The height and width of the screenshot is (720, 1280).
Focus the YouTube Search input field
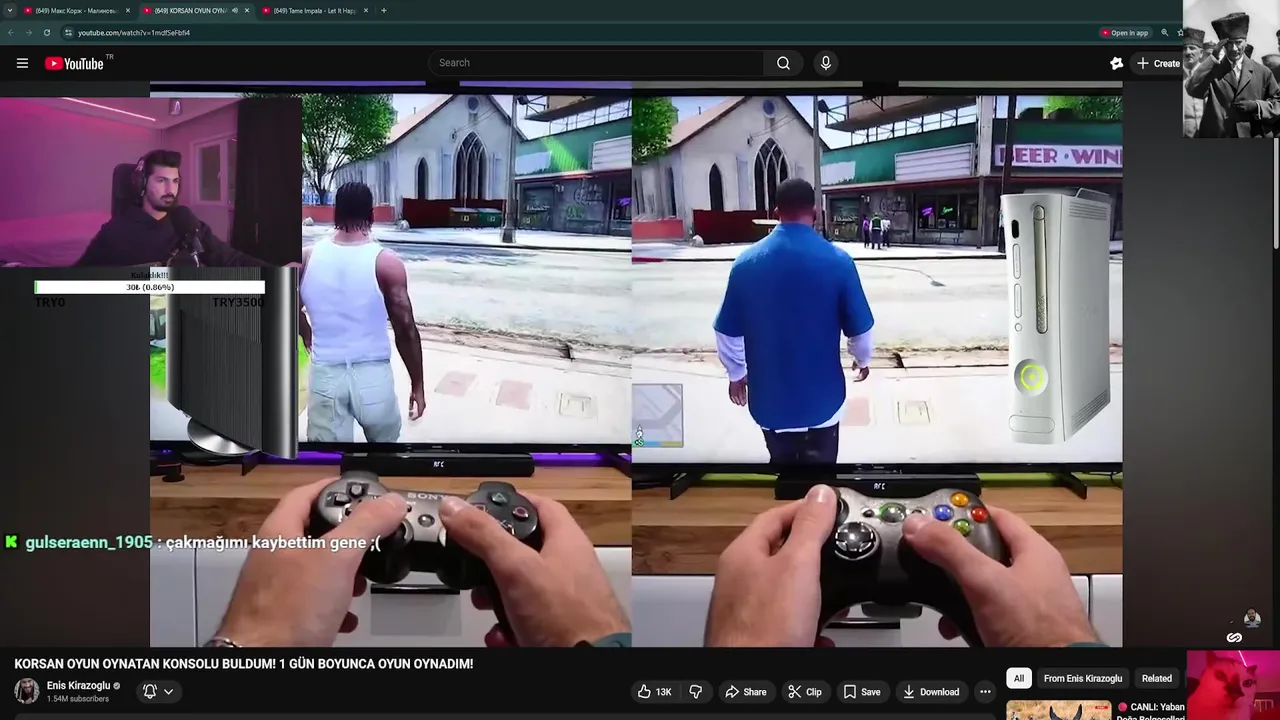tap(596, 63)
